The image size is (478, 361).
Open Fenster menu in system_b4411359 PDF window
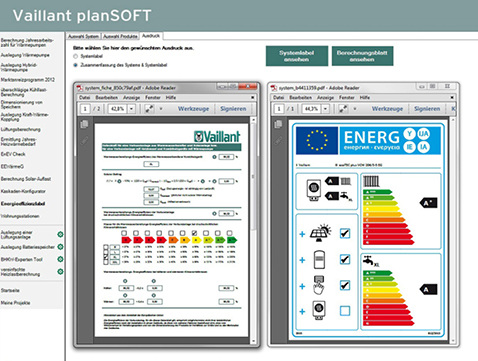point(347,97)
